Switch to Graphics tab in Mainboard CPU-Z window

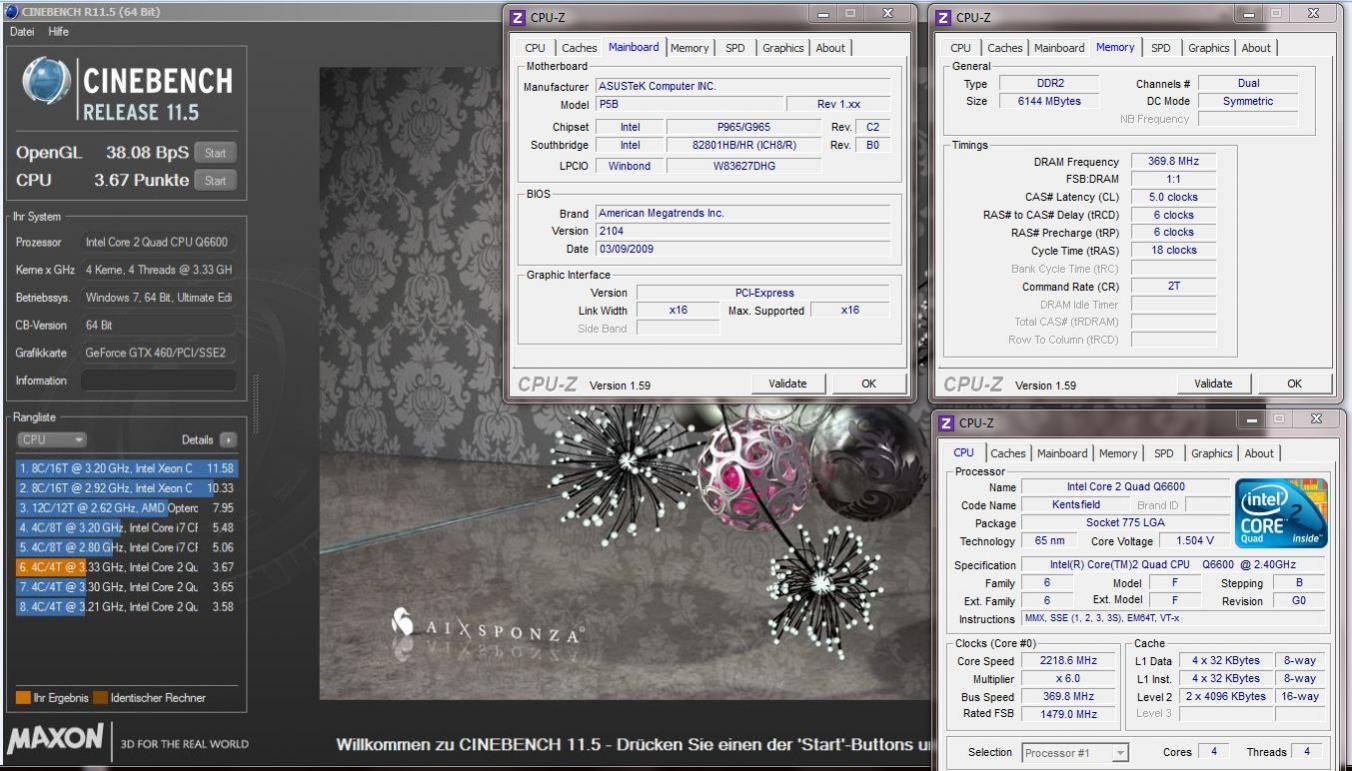pyautogui.click(x=783, y=48)
